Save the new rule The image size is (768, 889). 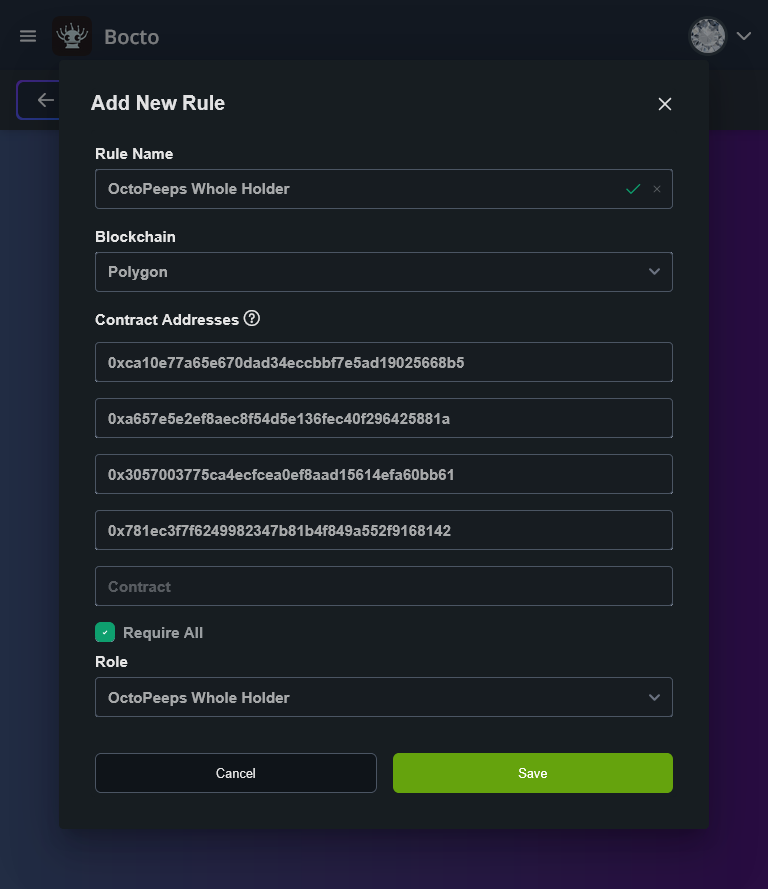click(x=532, y=773)
